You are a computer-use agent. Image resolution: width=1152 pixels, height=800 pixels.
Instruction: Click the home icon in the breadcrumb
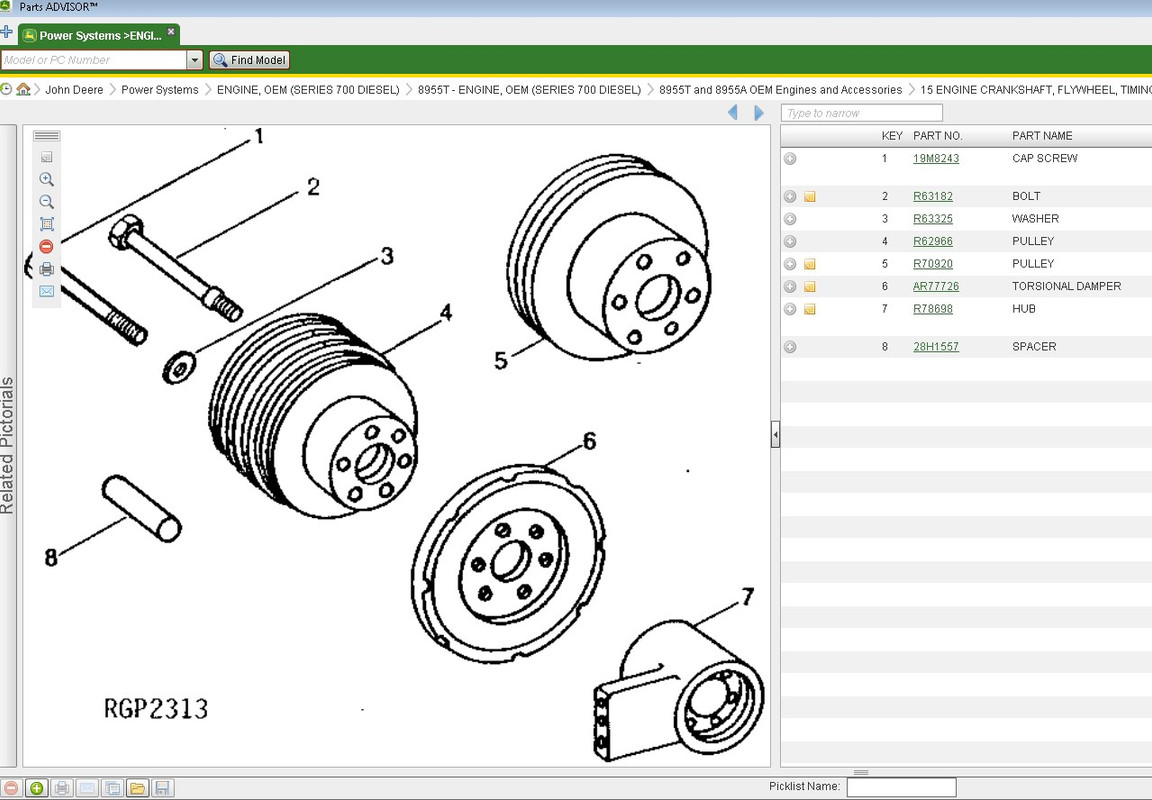point(24,89)
